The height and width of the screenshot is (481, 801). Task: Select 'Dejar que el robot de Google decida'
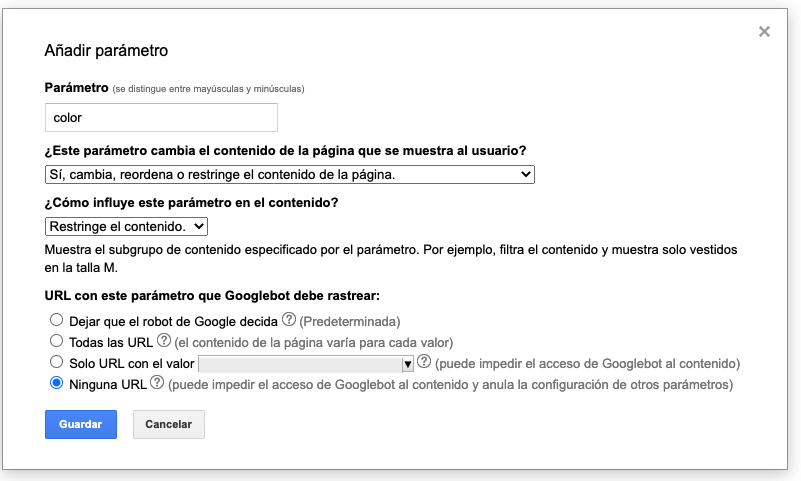(56, 321)
